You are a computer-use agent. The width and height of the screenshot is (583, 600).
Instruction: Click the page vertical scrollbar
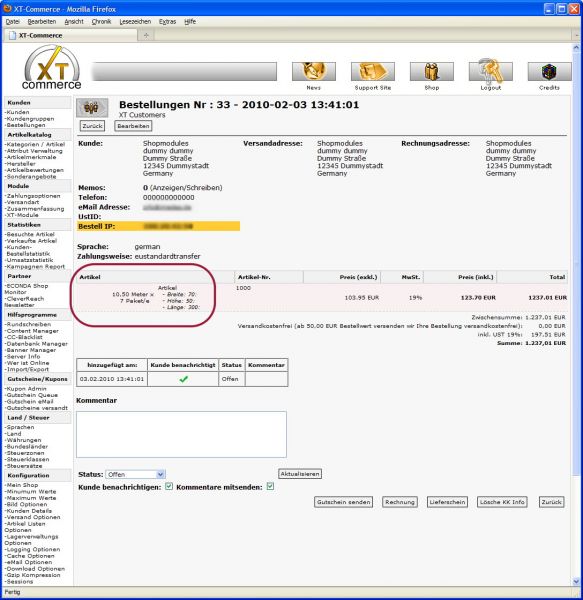(576, 264)
